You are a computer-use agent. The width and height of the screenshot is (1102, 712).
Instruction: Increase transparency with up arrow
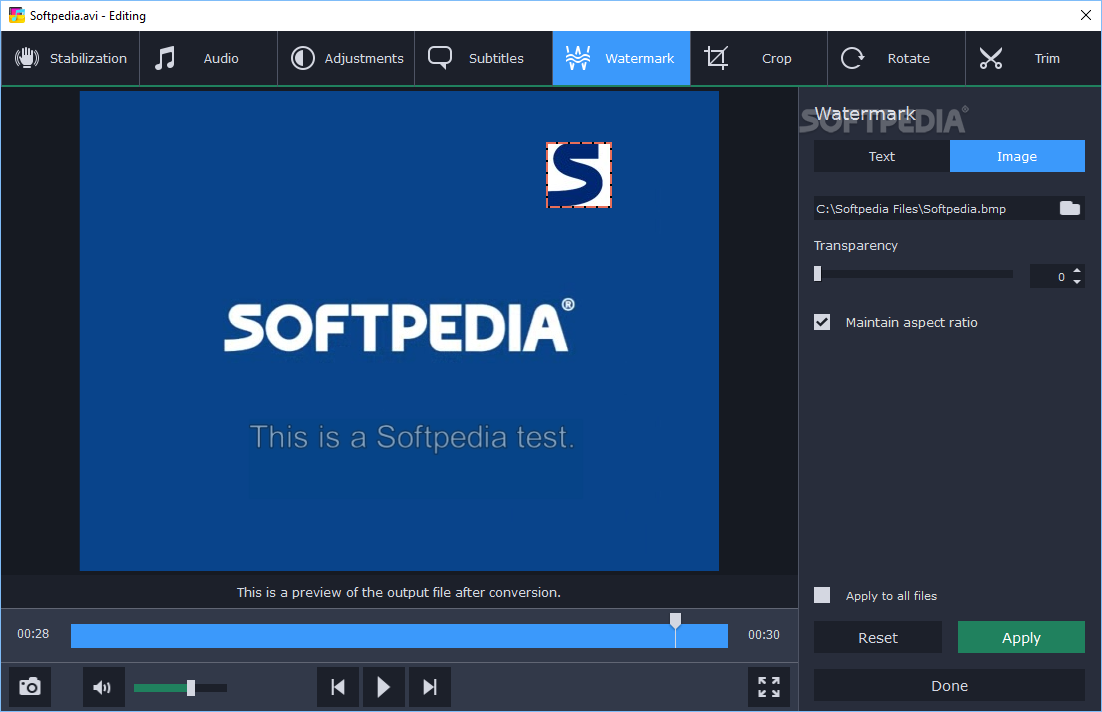click(1077, 271)
